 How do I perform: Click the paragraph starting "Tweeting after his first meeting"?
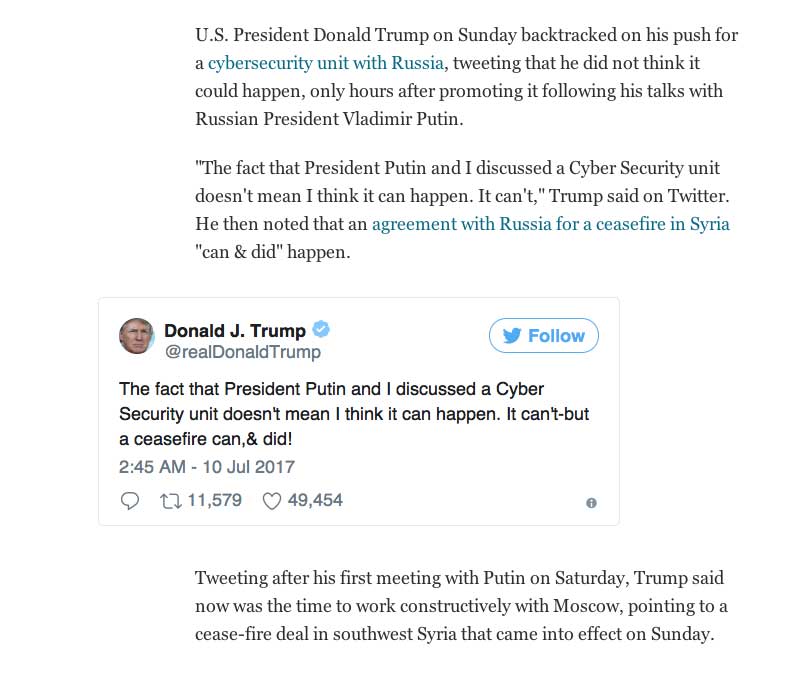point(461,606)
